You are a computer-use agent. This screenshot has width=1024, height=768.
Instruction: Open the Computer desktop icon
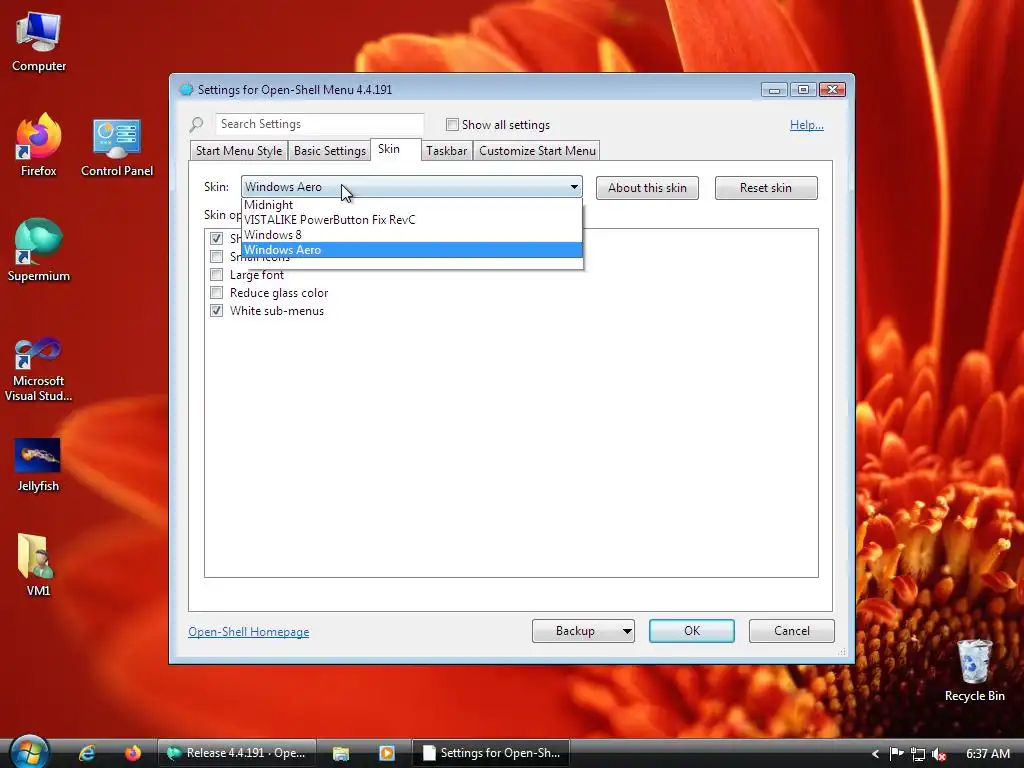(x=39, y=42)
